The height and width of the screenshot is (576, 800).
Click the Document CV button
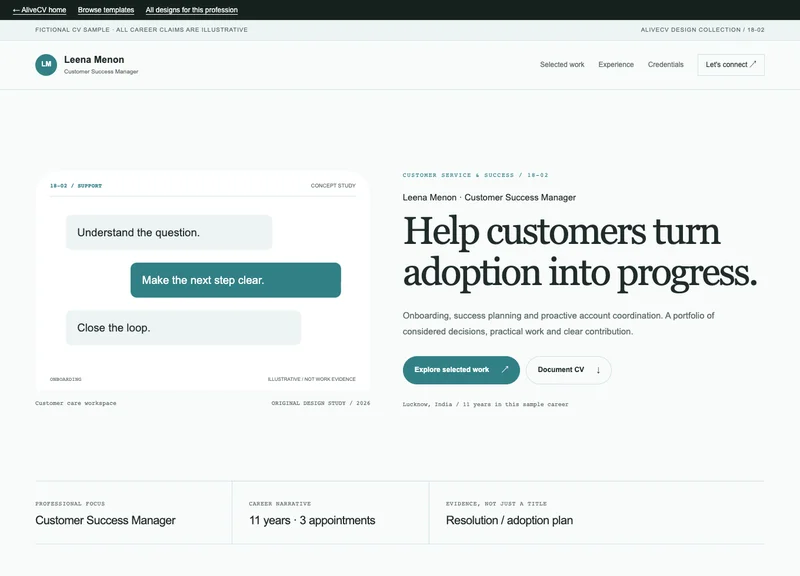568,370
